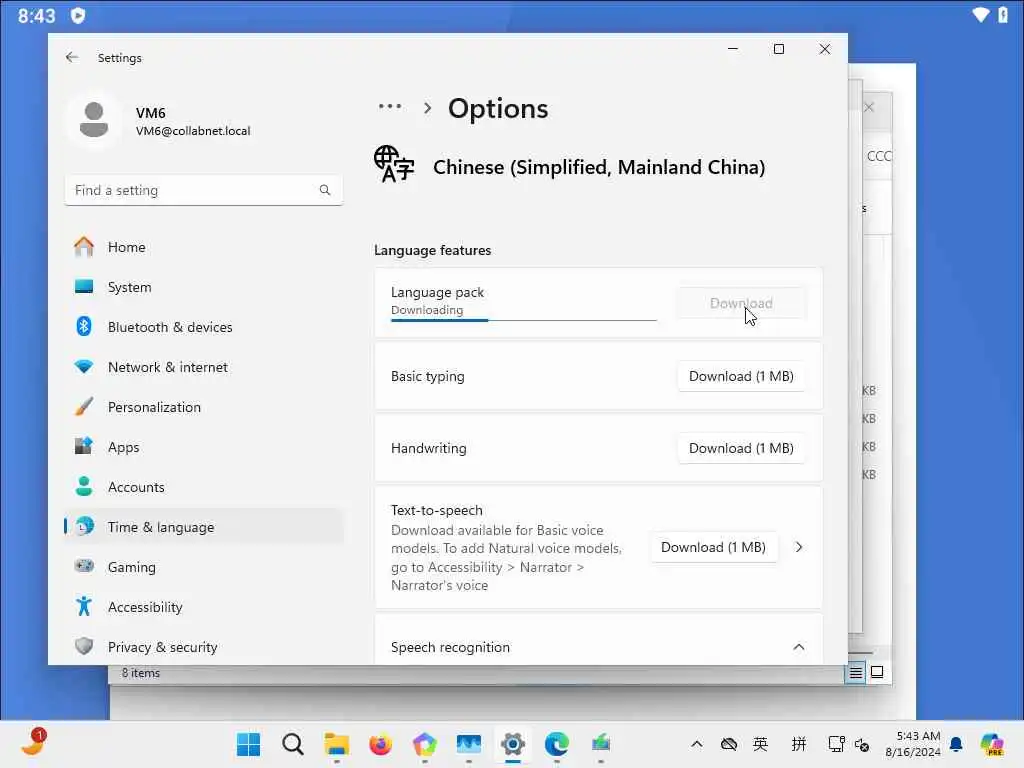Open the weather widget icon on taskbar
Viewport: 1024px width, 768px height.
(x=33, y=743)
